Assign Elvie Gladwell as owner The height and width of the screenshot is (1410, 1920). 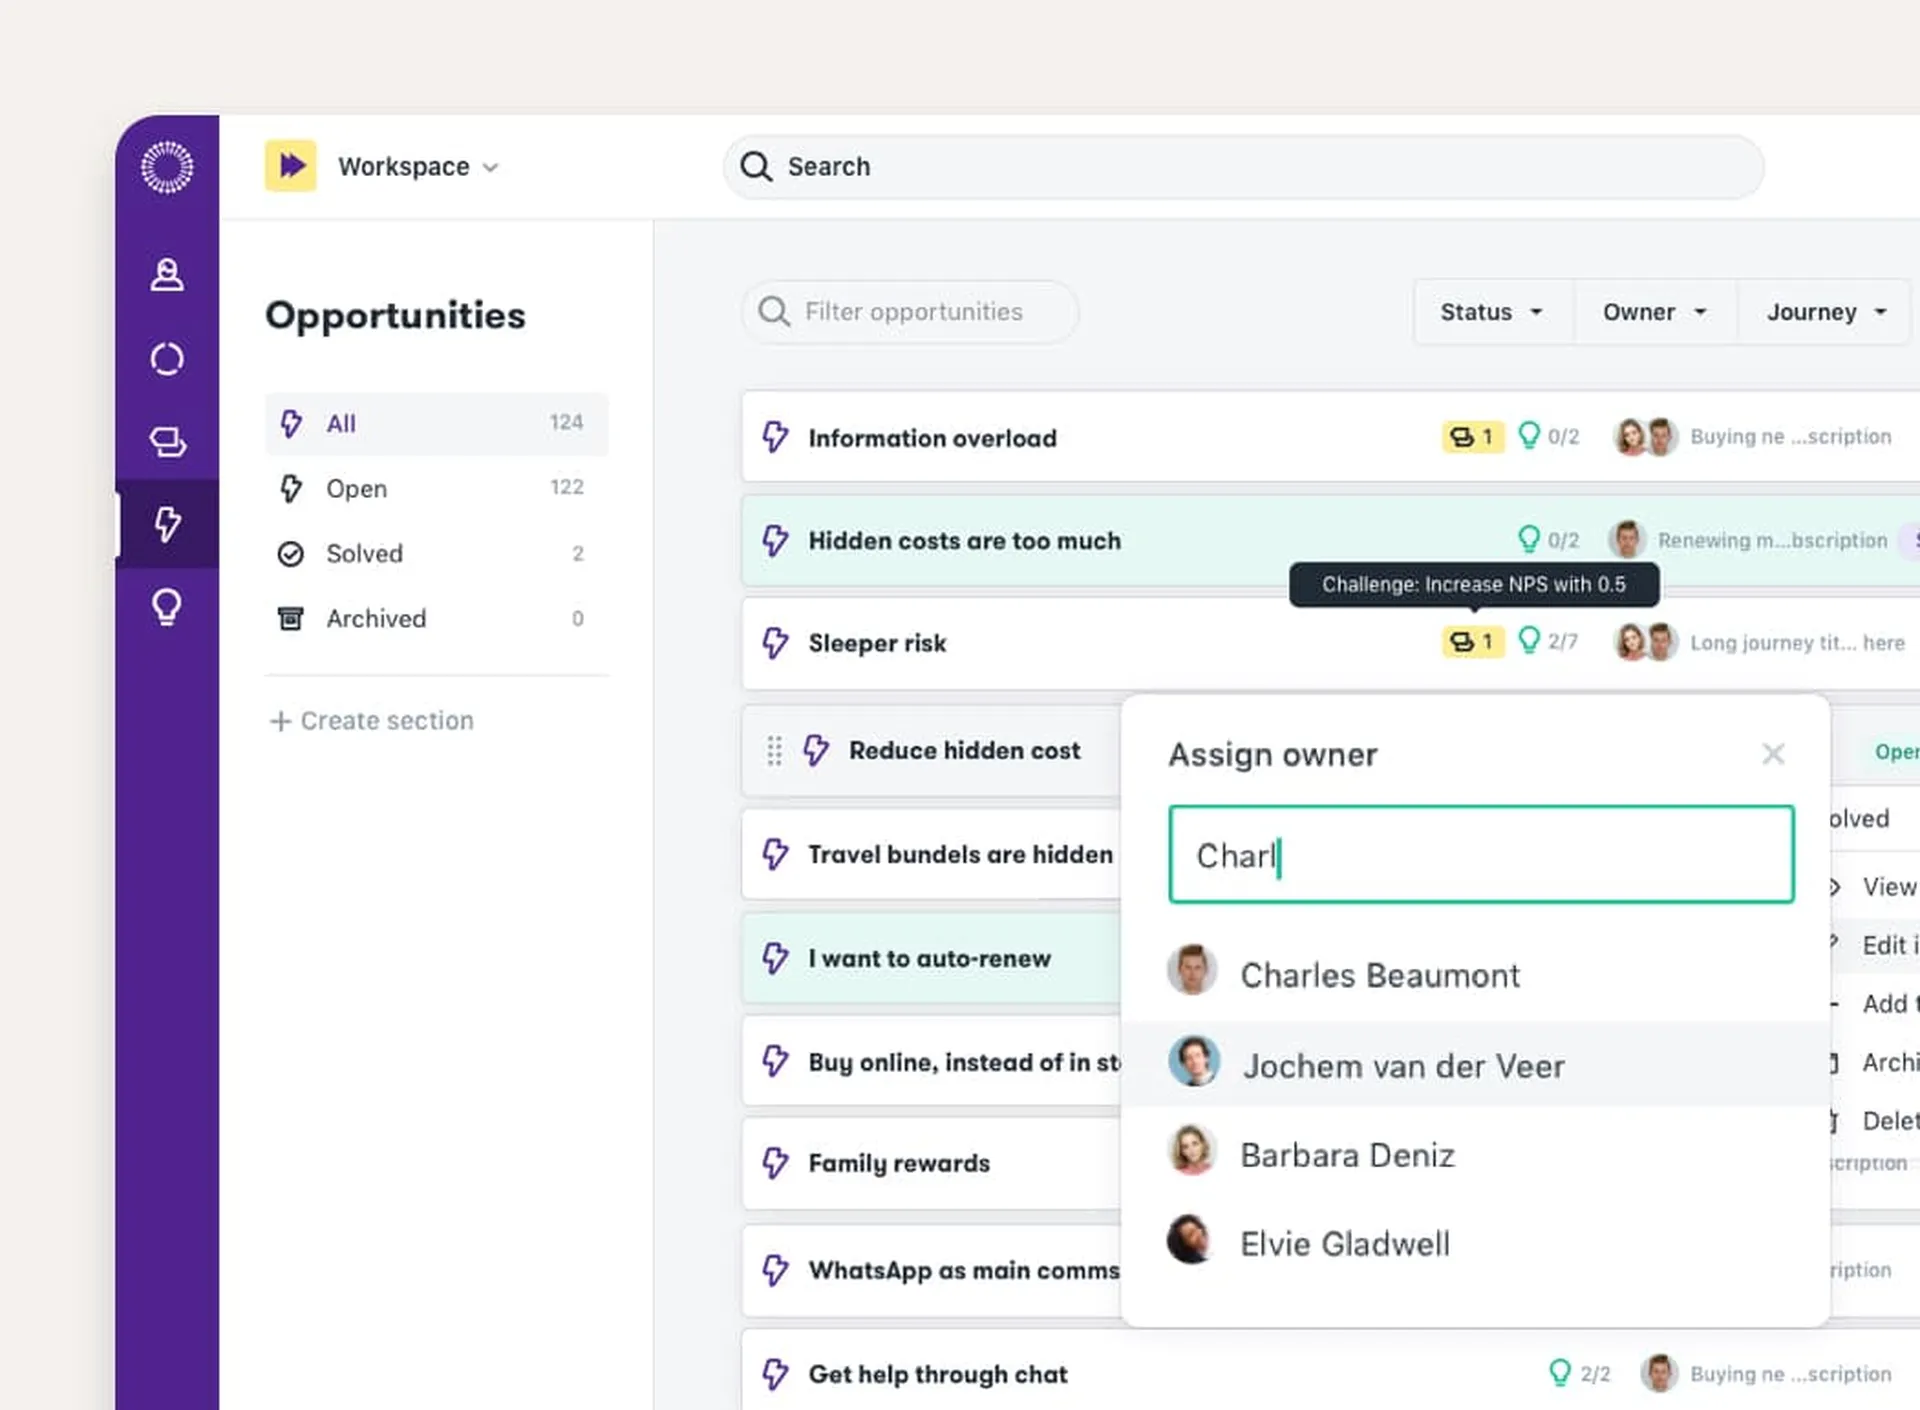1476,1243
